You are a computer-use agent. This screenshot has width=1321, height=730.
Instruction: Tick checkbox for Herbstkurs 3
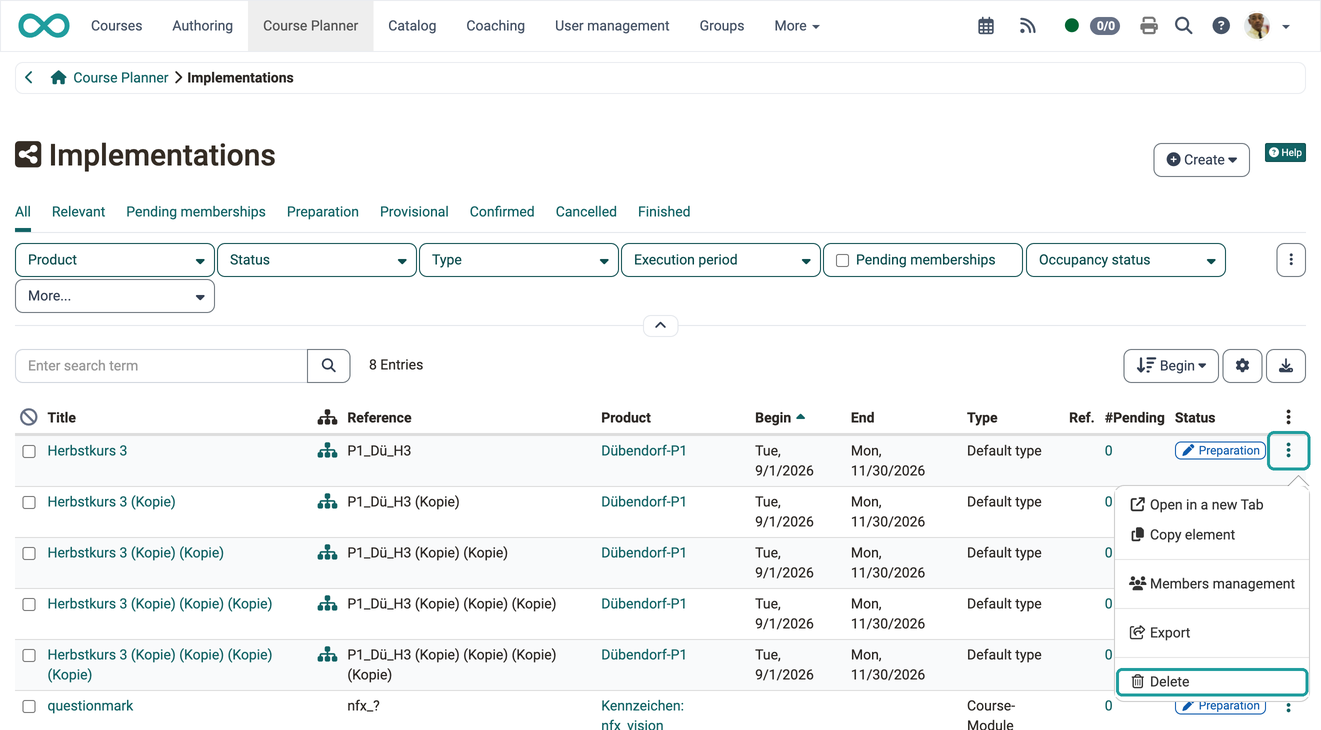[x=29, y=452]
